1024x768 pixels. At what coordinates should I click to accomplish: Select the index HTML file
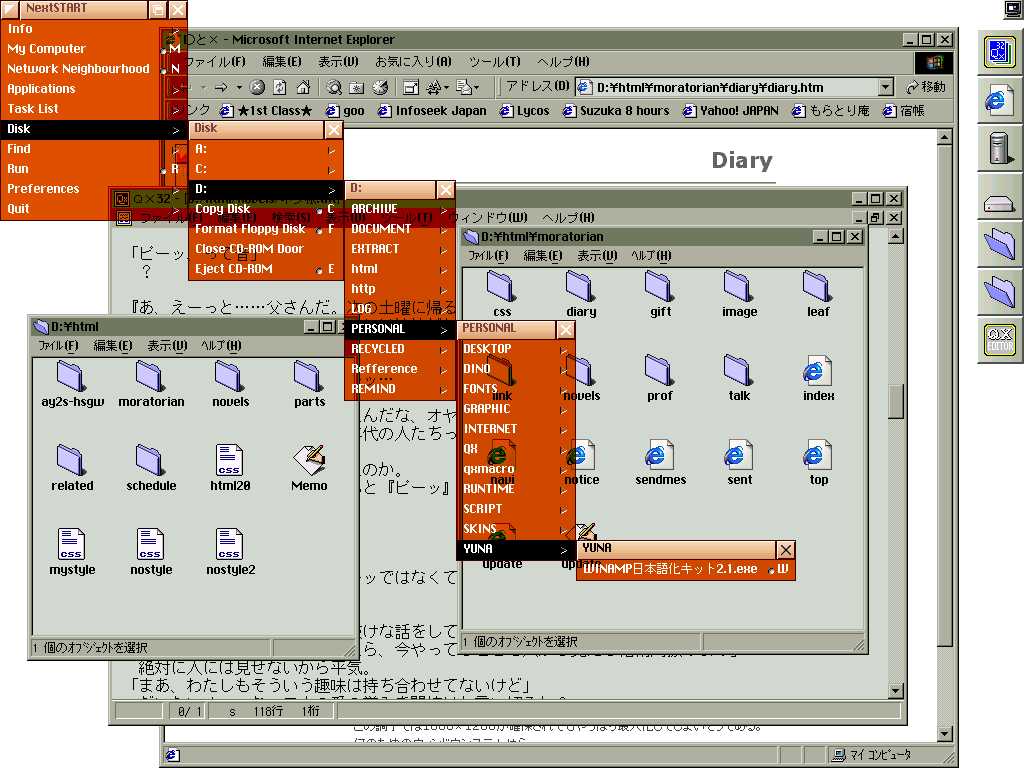(818, 379)
